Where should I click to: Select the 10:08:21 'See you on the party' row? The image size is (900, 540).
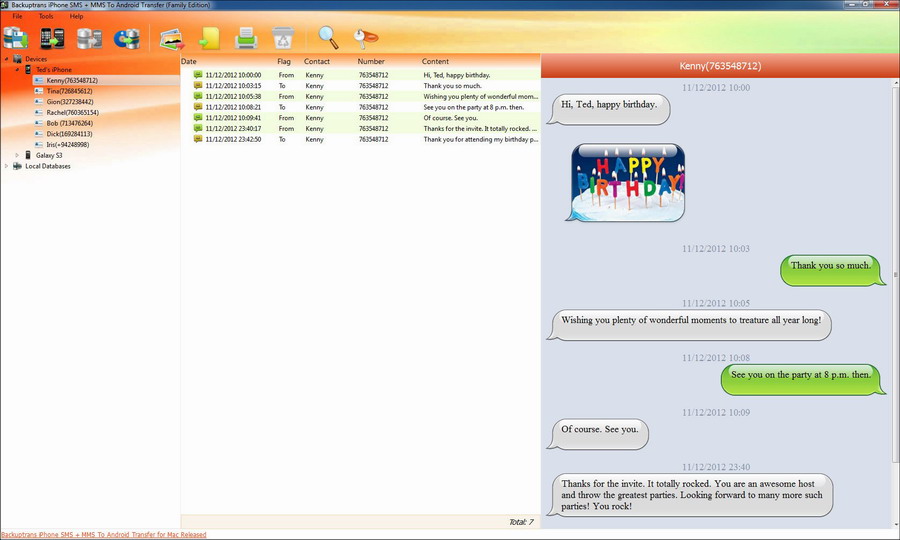click(x=360, y=107)
